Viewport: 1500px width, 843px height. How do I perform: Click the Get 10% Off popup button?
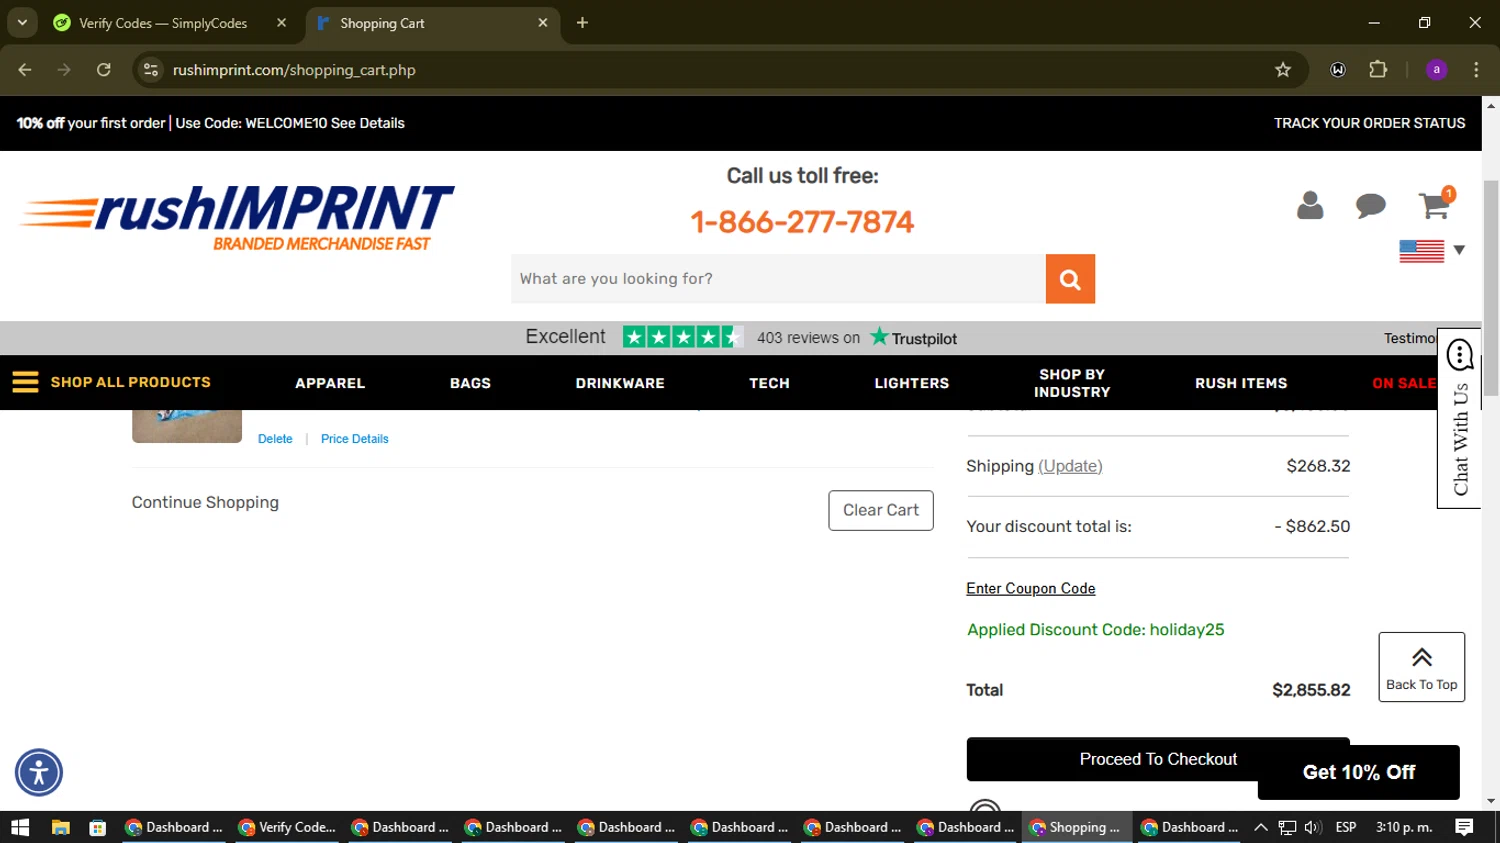click(x=1358, y=772)
